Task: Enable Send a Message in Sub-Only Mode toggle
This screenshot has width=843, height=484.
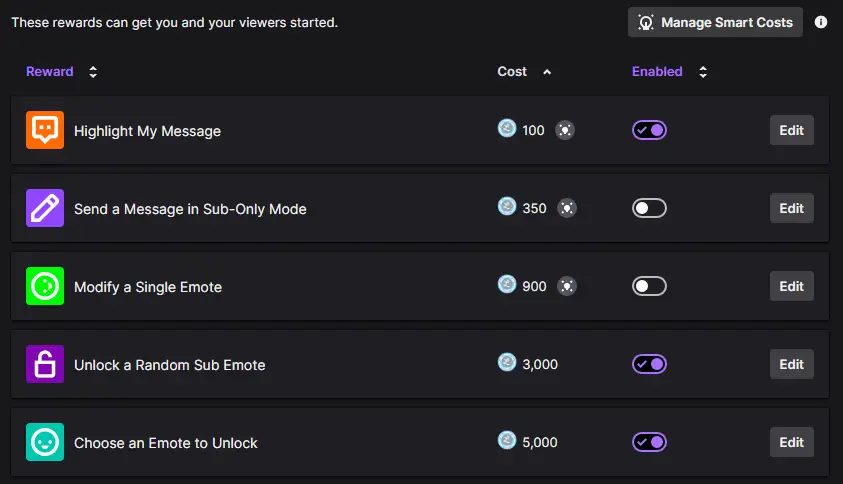Action: click(x=649, y=208)
